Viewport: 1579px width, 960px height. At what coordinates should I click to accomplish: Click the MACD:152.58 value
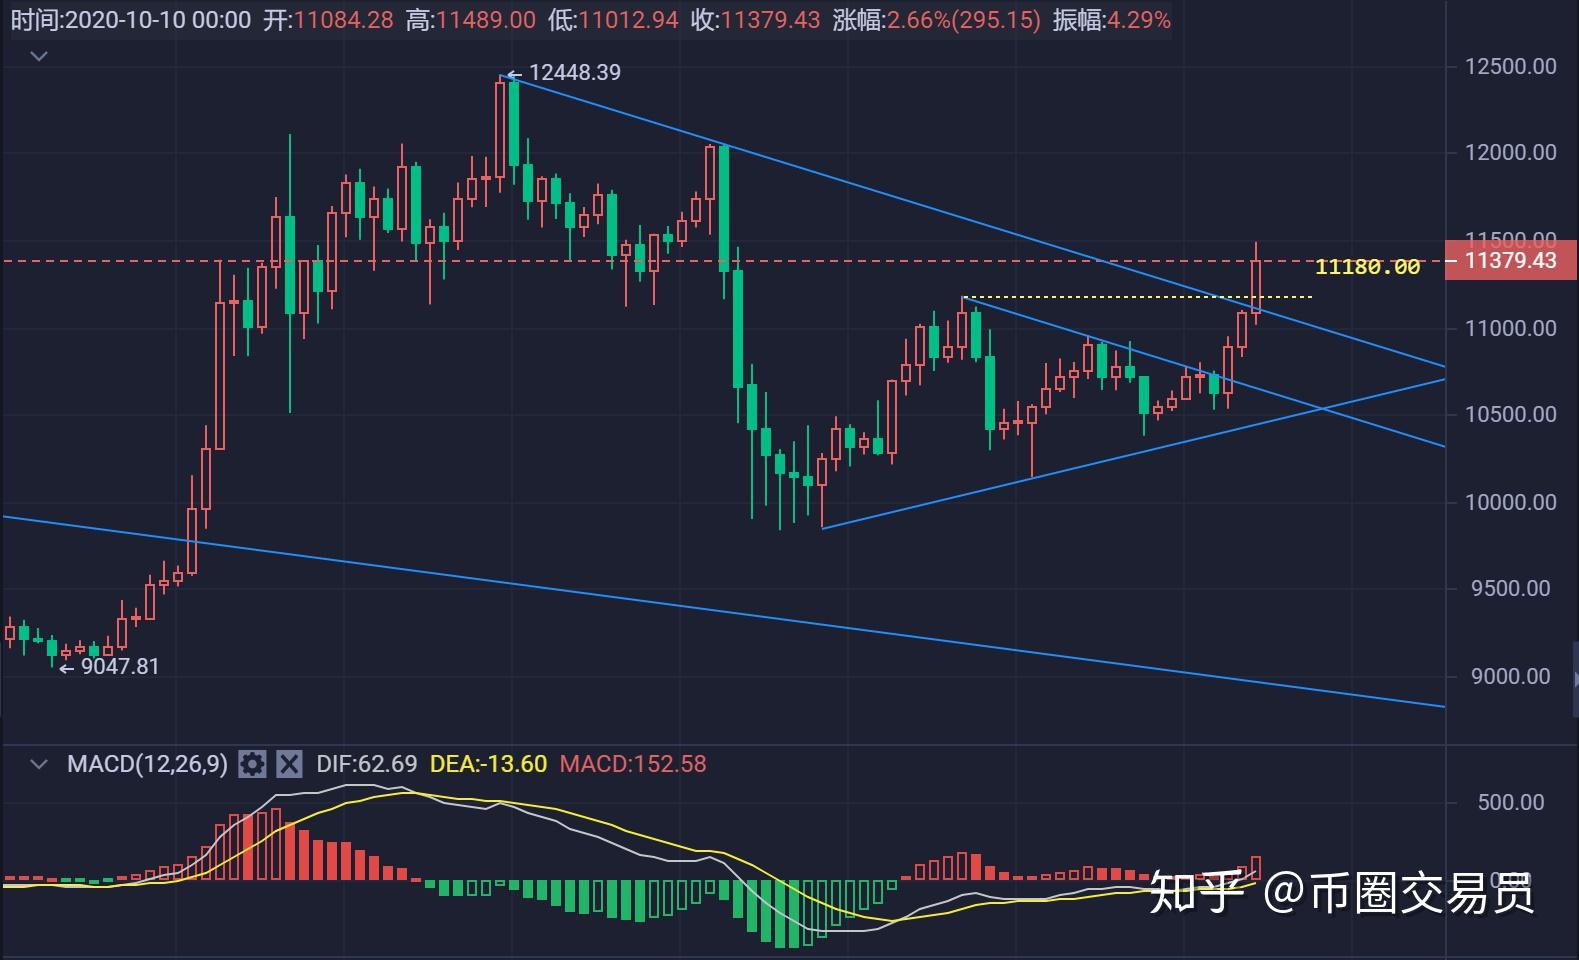pos(633,764)
